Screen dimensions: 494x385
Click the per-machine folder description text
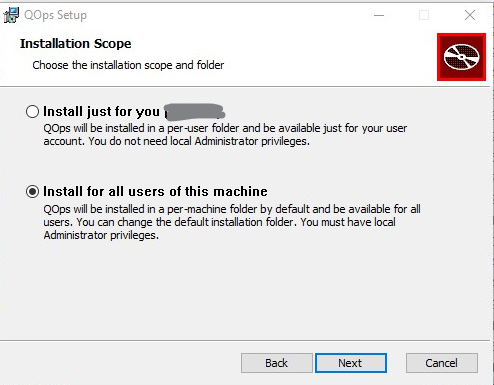232,222
